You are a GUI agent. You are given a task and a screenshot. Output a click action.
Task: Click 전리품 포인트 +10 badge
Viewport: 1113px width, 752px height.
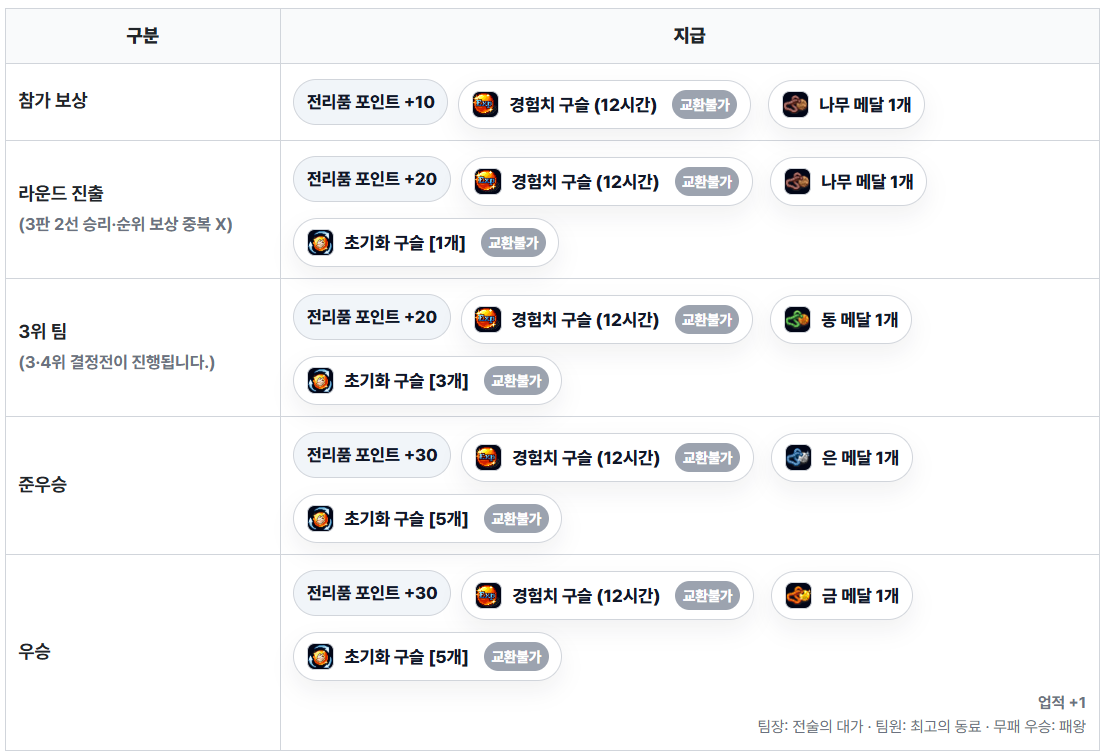point(370,103)
